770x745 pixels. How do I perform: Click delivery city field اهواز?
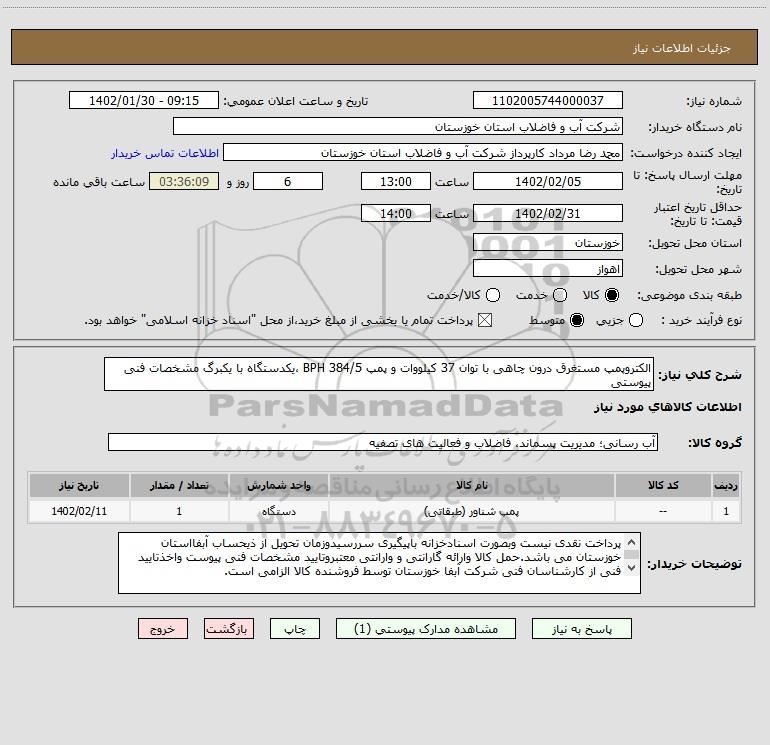548,269
